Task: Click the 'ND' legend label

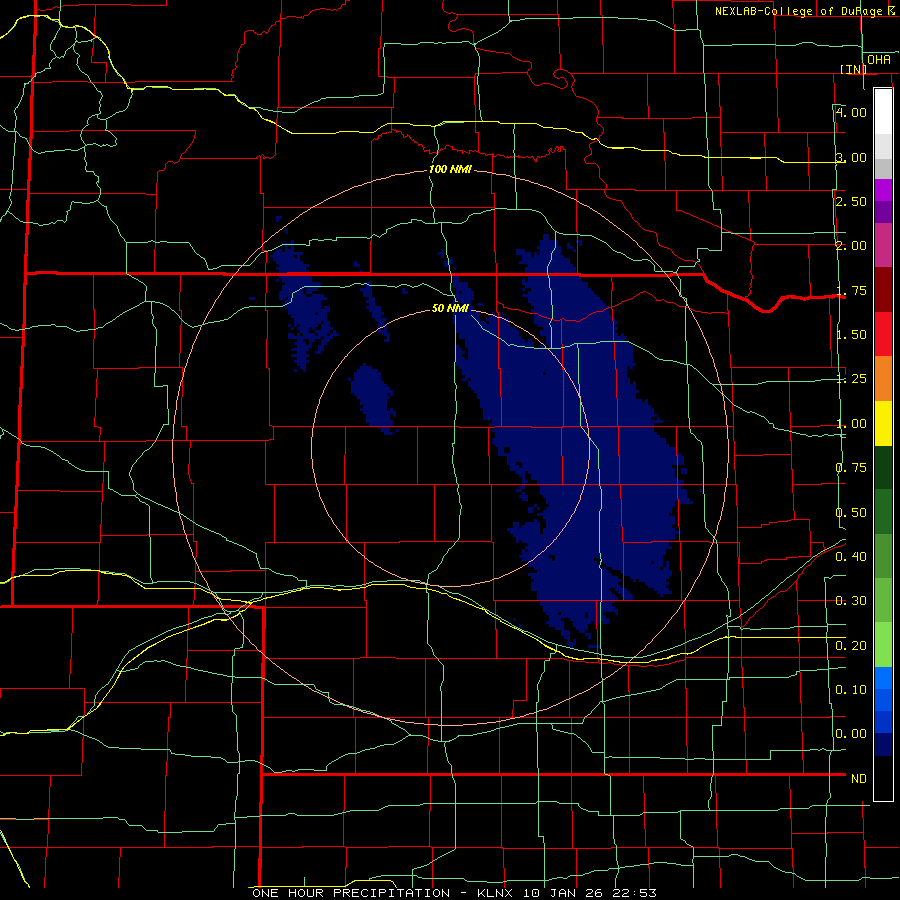Action: point(859,778)
